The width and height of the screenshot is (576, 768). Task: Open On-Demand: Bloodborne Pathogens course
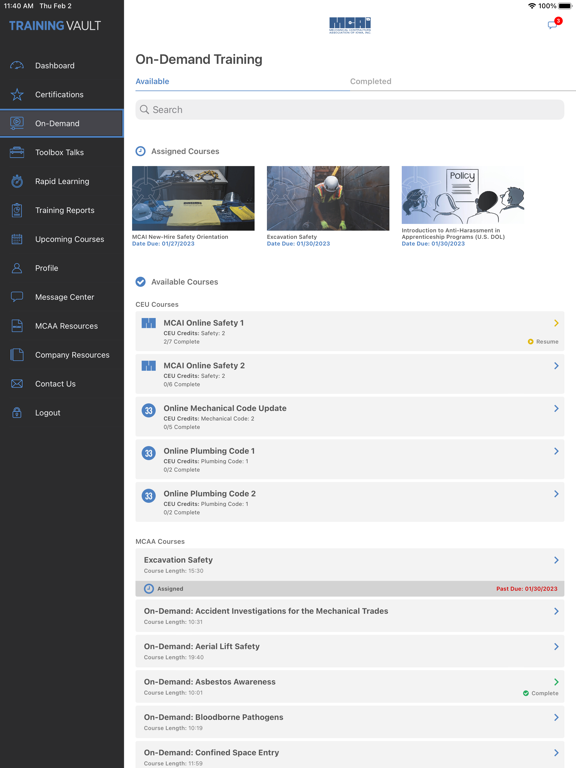[x=350, y=721]
